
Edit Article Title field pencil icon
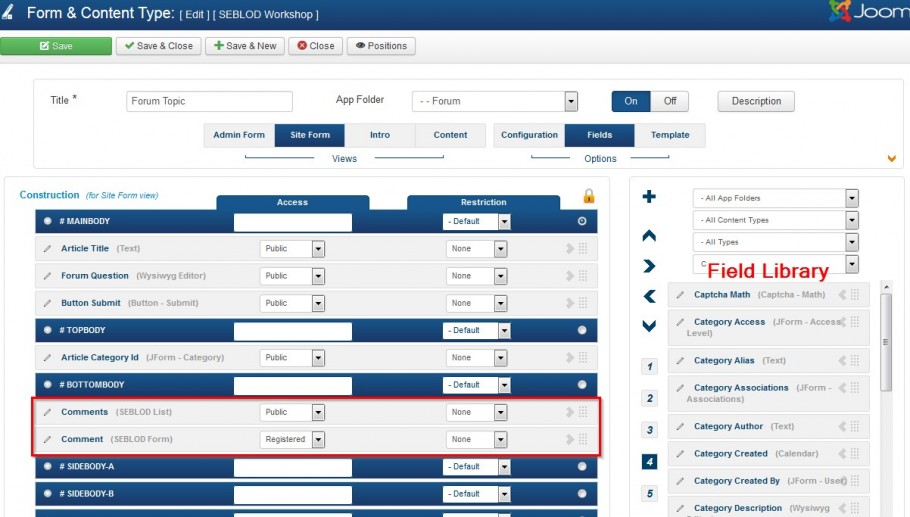click(47, 248)
